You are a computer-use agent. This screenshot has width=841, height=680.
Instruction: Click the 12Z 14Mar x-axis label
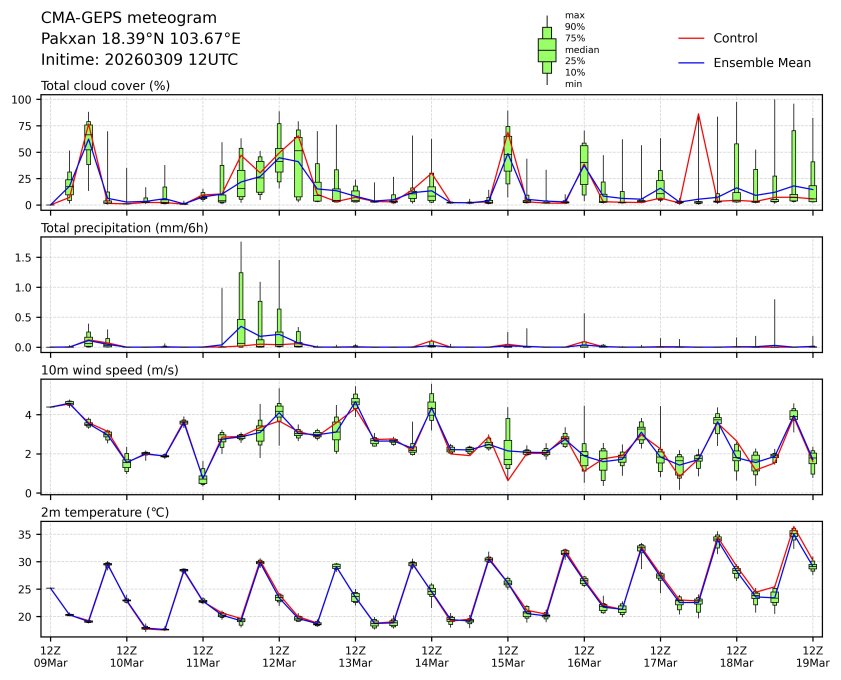431,656
